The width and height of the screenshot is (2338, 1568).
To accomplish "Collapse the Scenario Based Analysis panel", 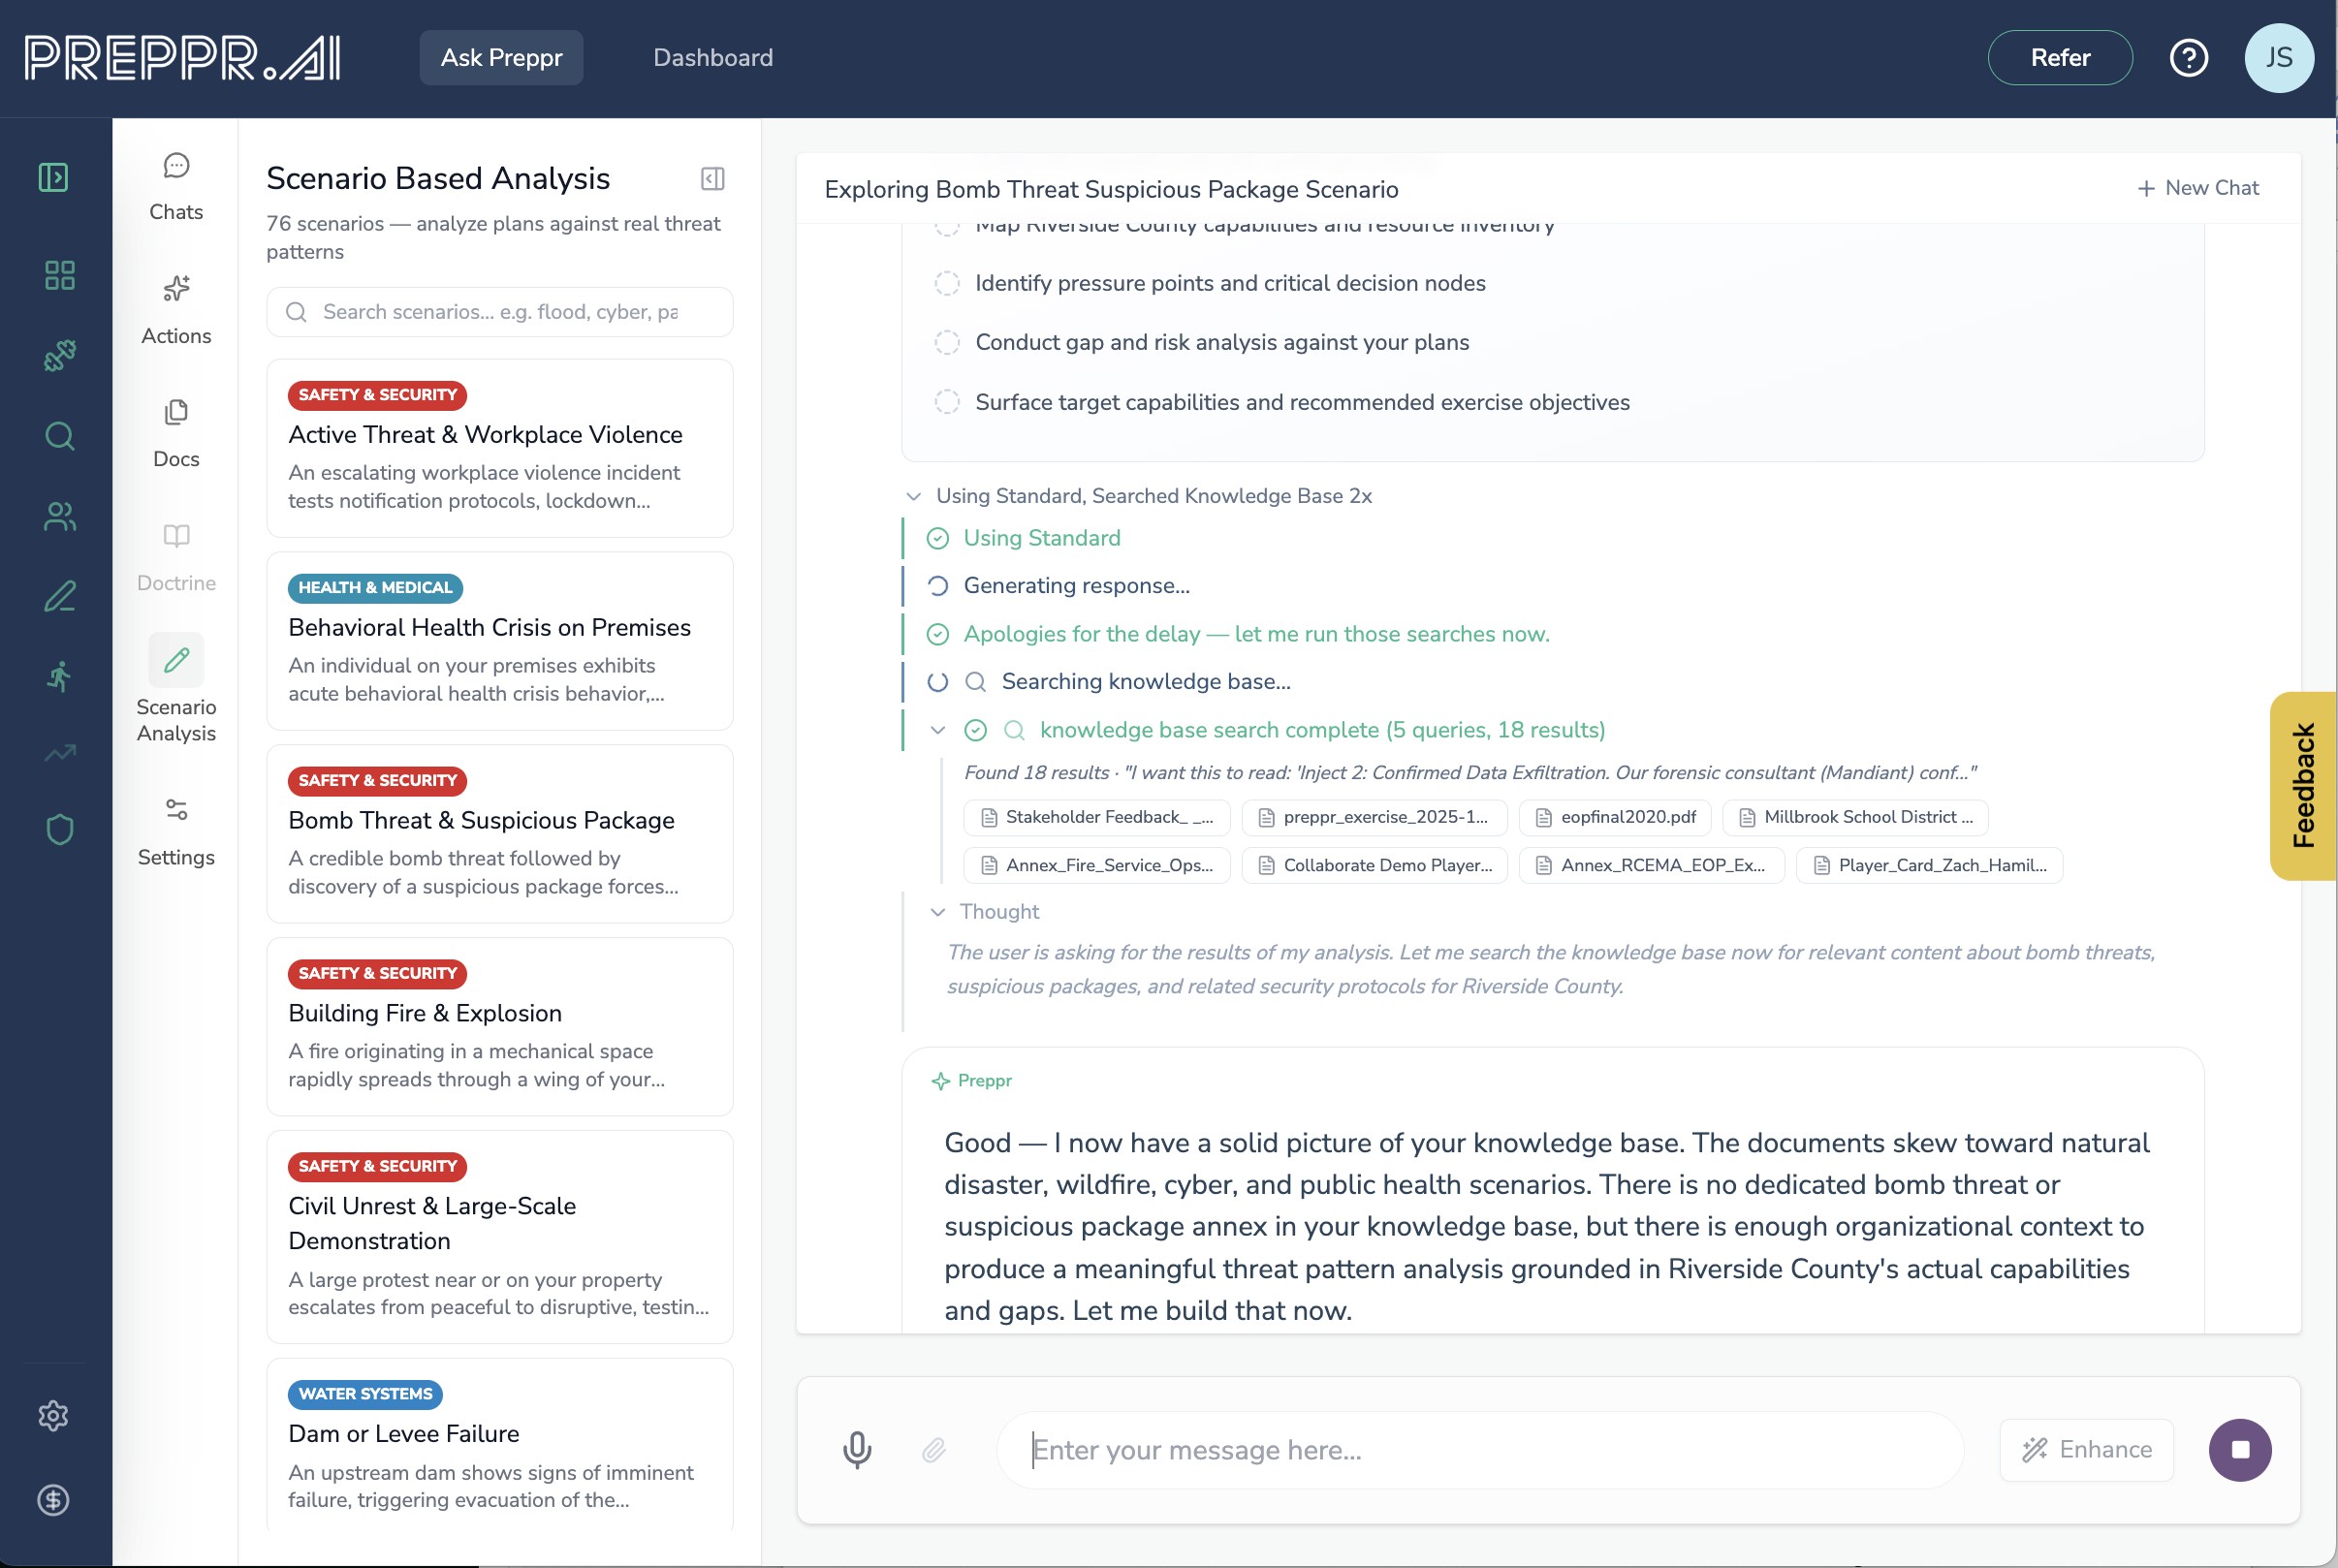I will click(712, 179).
